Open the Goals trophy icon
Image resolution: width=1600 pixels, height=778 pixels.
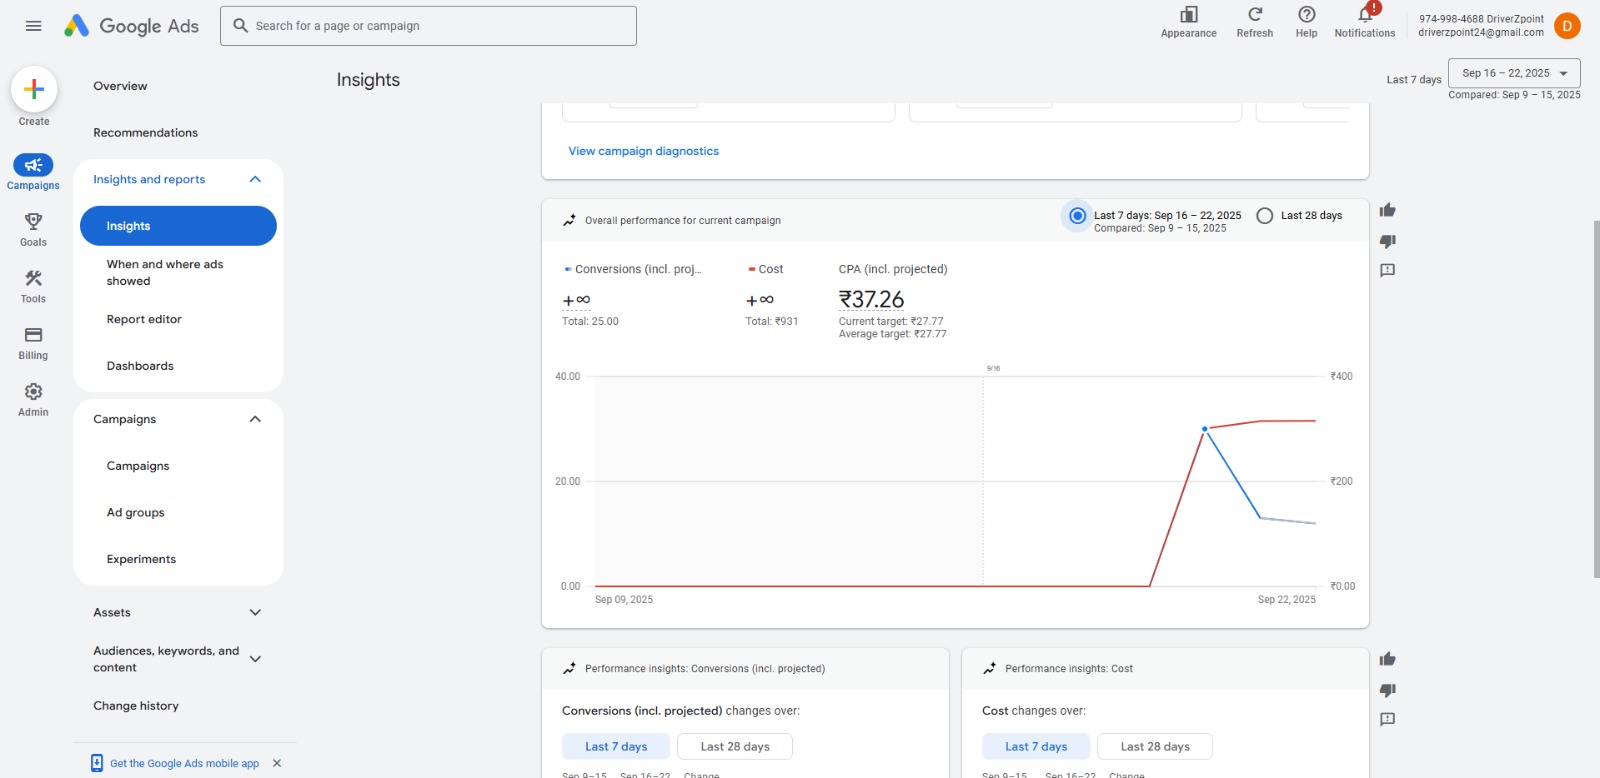click(x=33, y=222)
